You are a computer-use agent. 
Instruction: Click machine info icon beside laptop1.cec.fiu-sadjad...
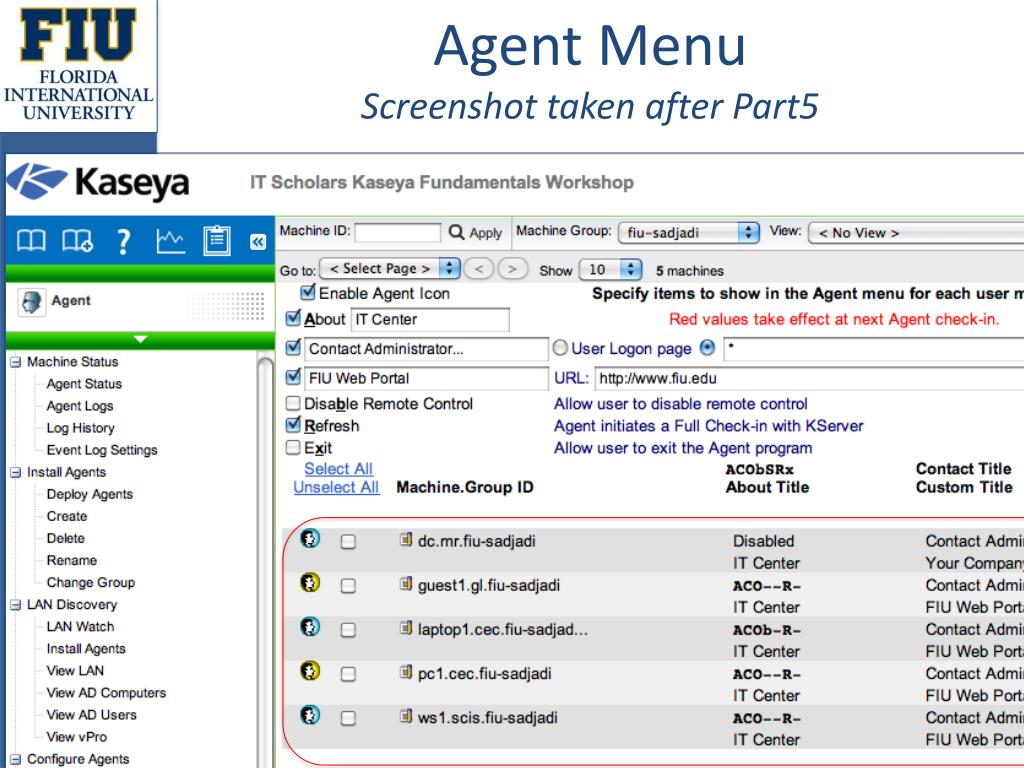point(406,628)
